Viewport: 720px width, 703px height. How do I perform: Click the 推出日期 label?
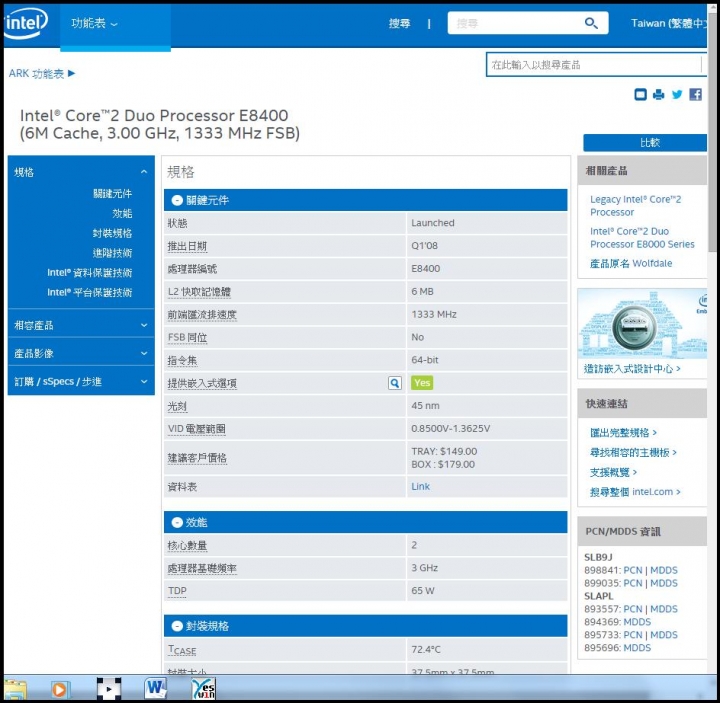187,246
